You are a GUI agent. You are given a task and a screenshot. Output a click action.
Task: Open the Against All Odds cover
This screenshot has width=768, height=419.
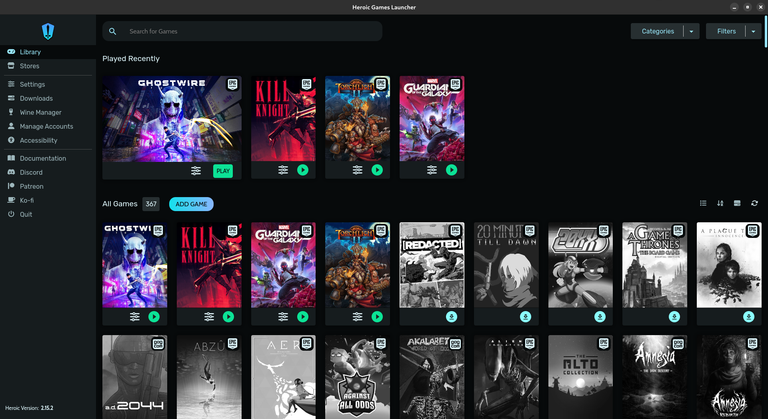point(358,377)
